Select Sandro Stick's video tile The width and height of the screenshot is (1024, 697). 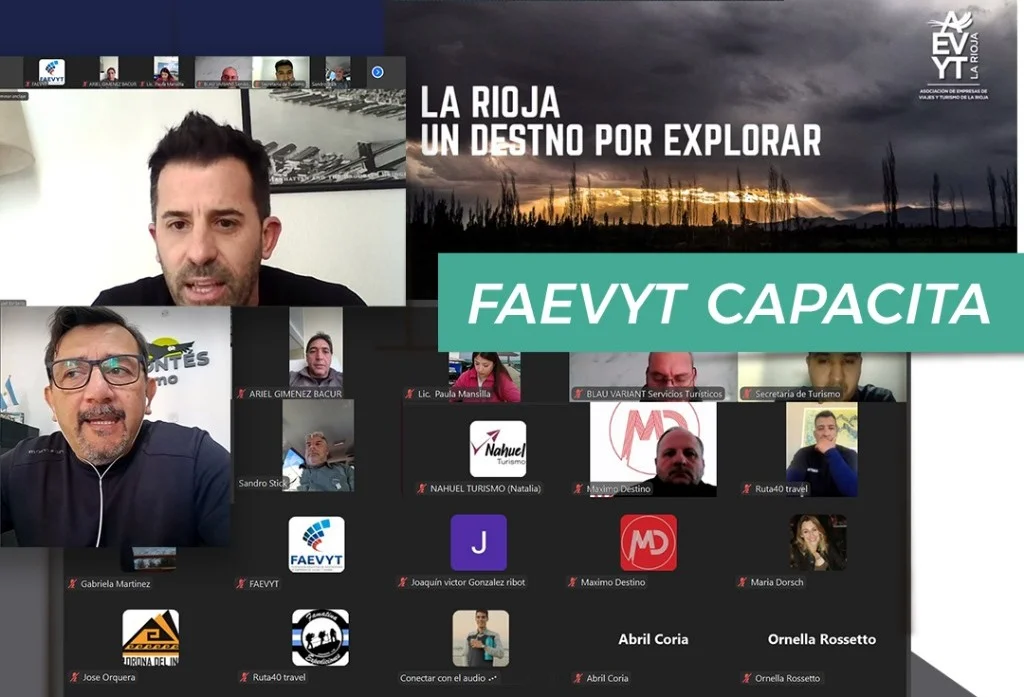pyautogui.click(x=317, y=446)
